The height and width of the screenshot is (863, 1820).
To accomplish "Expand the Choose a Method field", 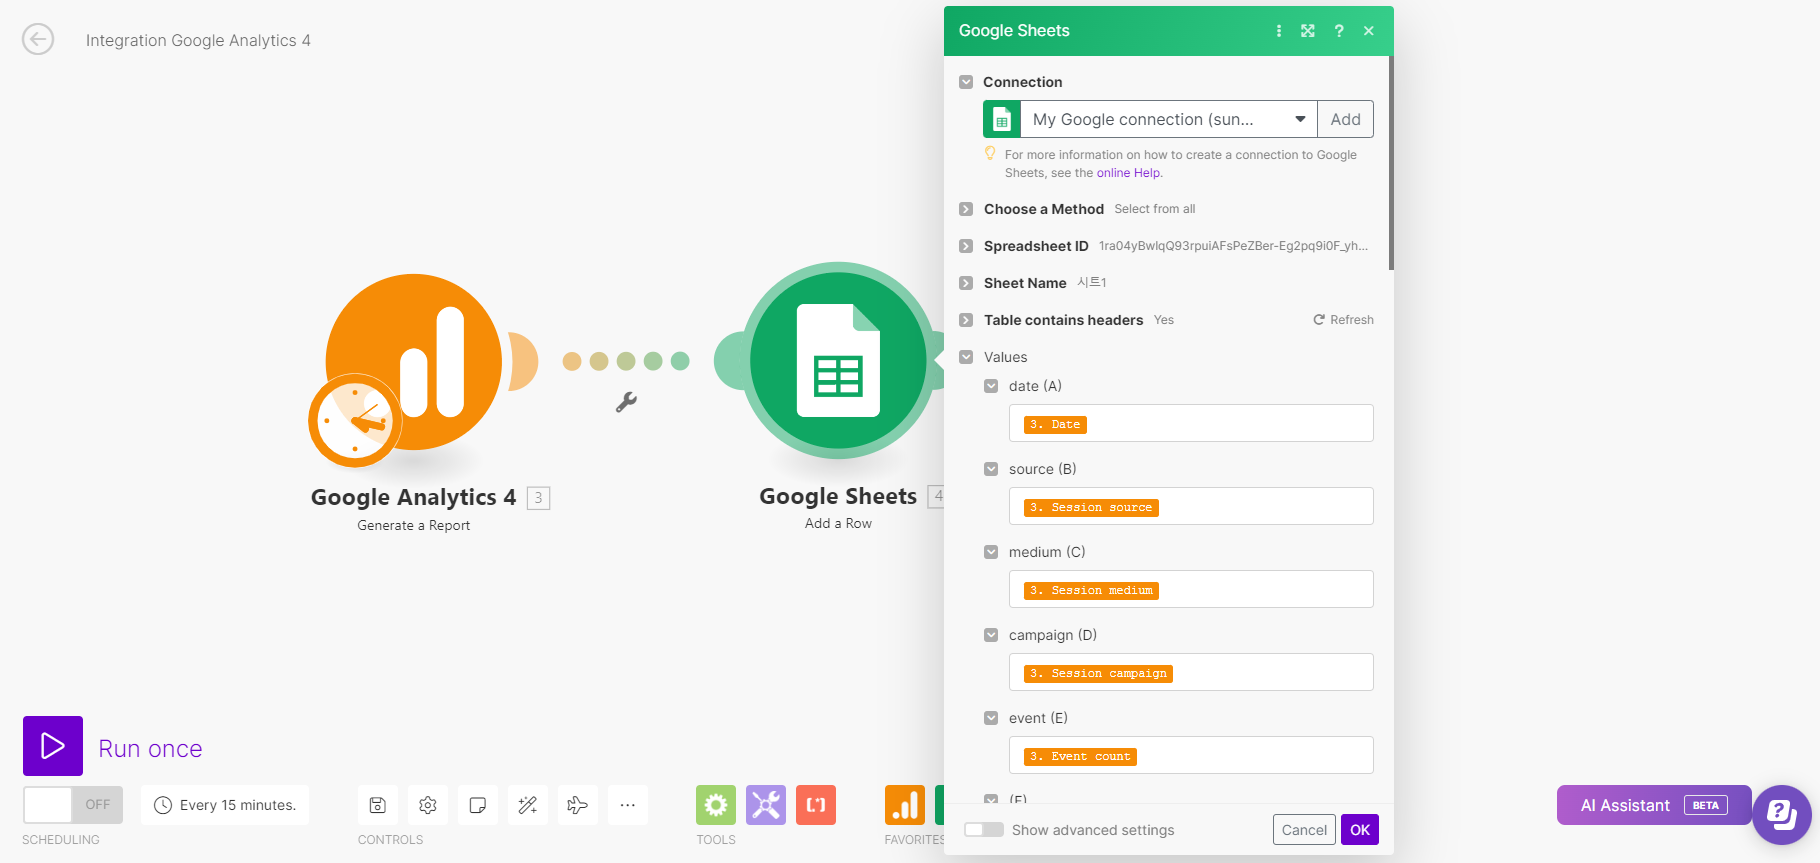I will [966, 209].
